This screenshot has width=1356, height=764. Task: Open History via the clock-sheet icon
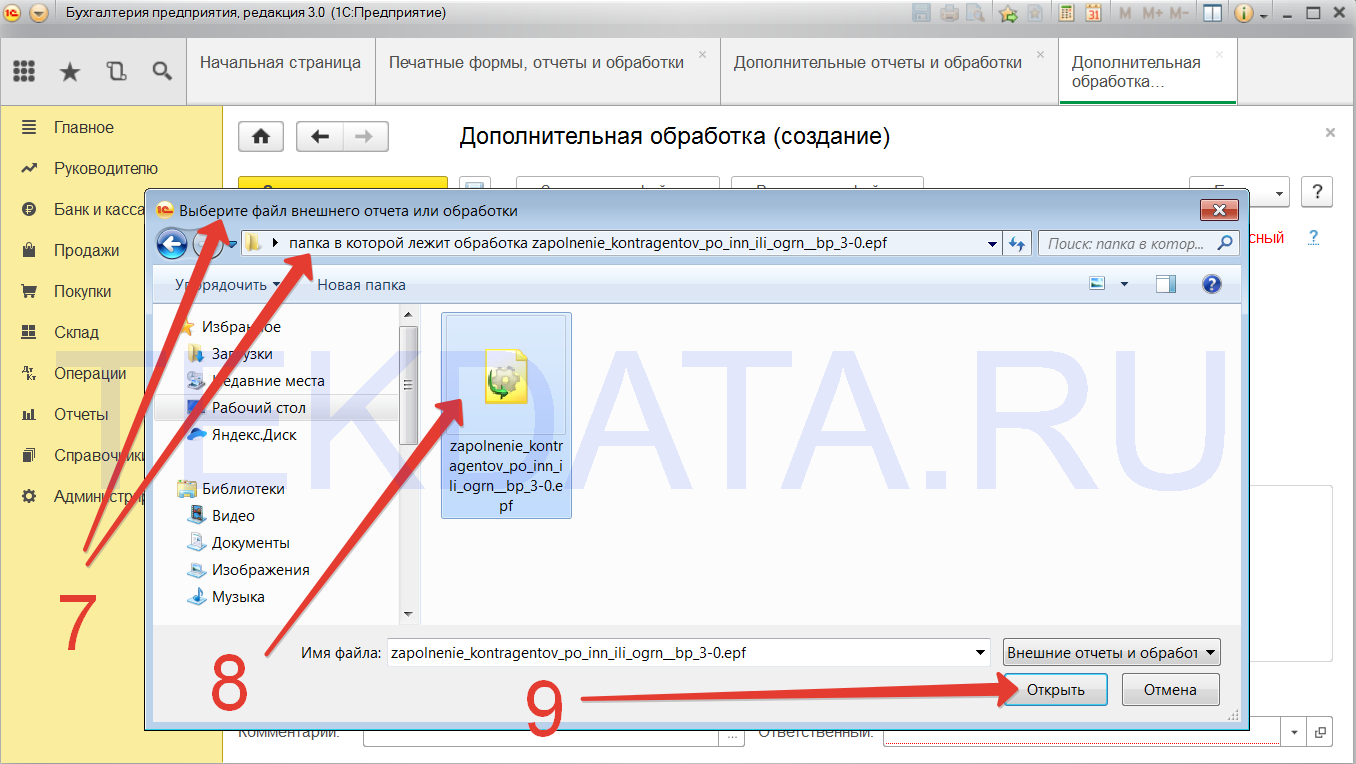pyautogui.click(x=116, y=70)
